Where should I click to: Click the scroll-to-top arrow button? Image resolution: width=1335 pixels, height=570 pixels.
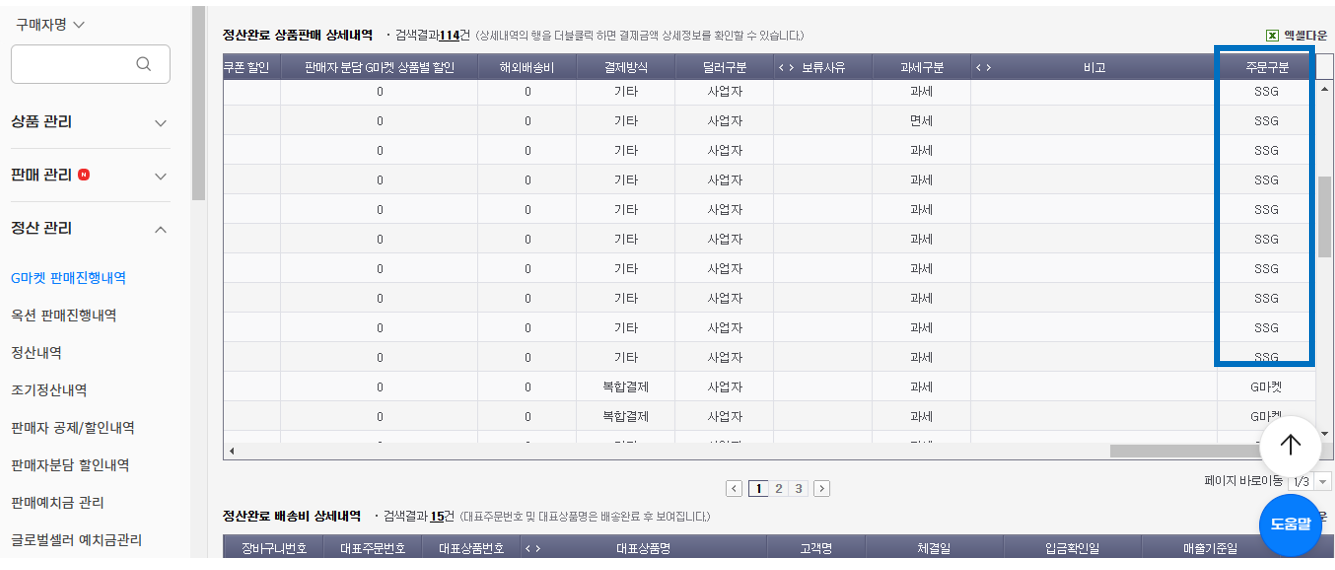(1290, 446)
